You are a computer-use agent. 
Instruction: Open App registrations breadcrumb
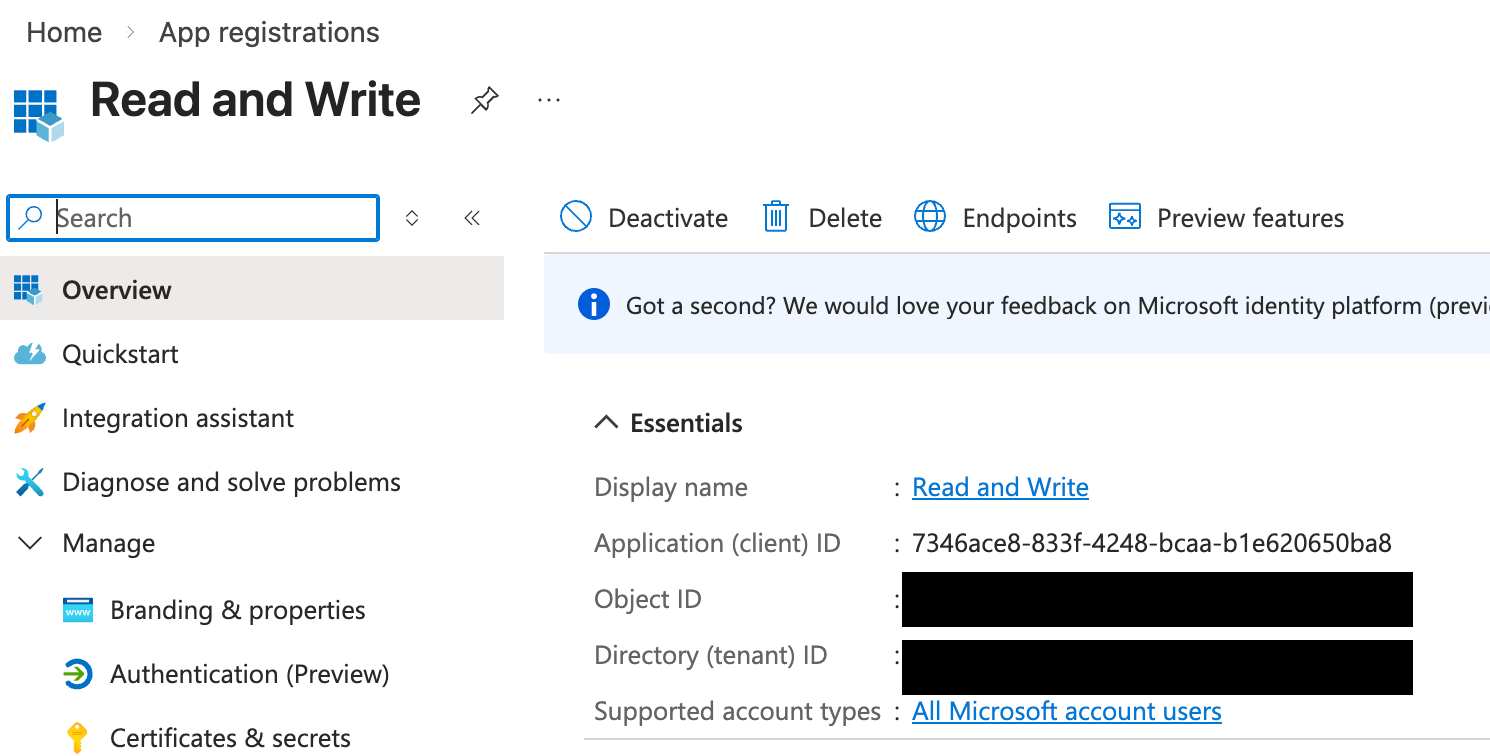(x=268, y=31)
